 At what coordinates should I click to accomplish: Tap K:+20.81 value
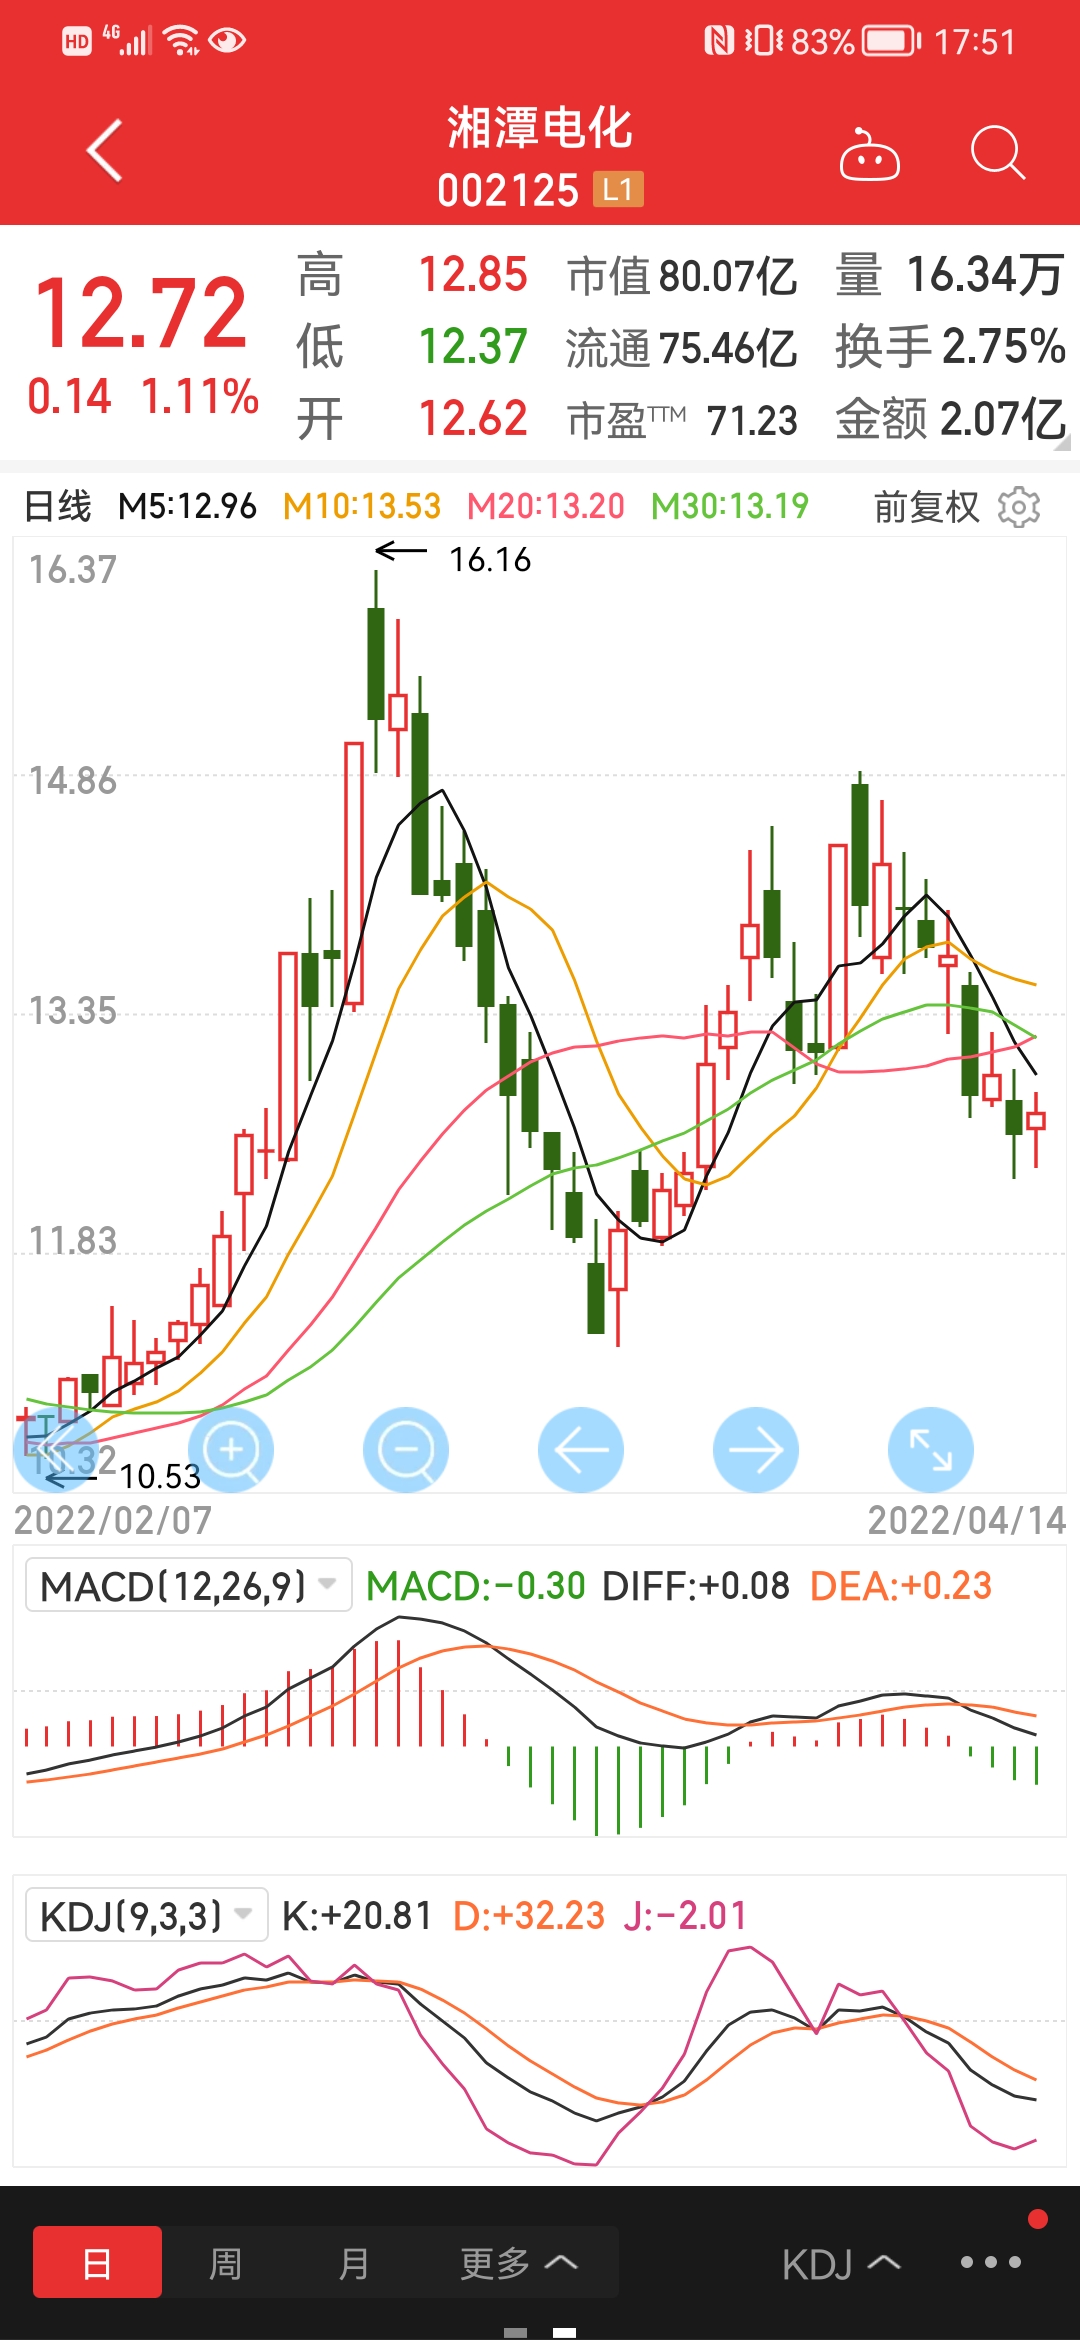click(357, 1915)
